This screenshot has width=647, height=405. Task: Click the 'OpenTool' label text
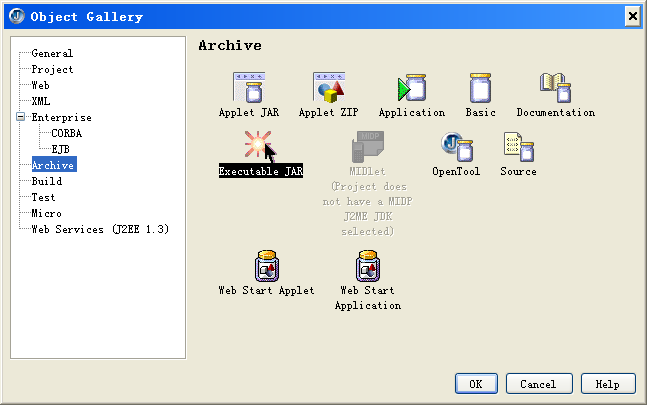point(456,171)
